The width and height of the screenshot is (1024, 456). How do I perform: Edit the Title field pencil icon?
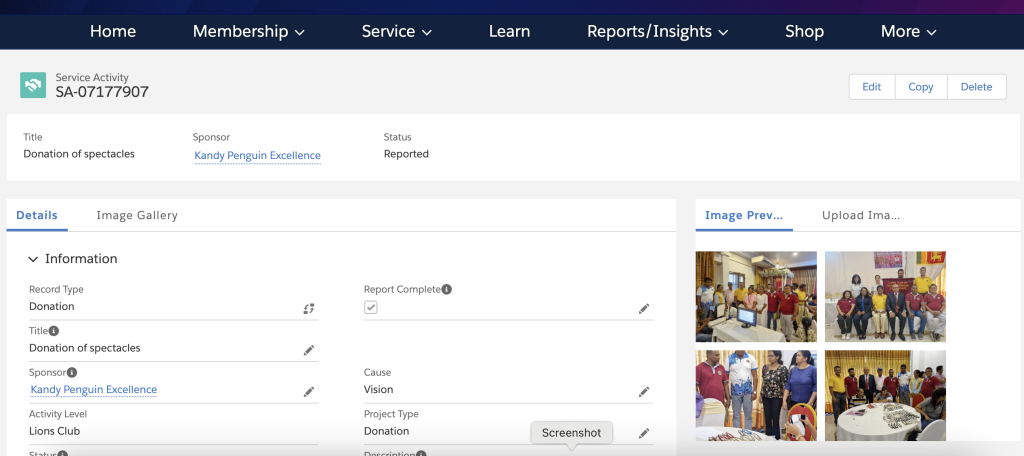309,350
